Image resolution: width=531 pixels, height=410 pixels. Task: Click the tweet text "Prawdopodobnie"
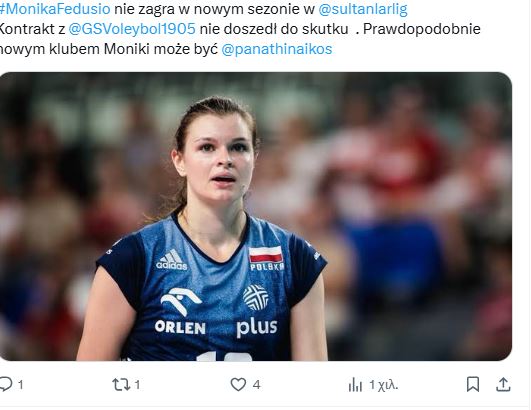pos(422,29)
